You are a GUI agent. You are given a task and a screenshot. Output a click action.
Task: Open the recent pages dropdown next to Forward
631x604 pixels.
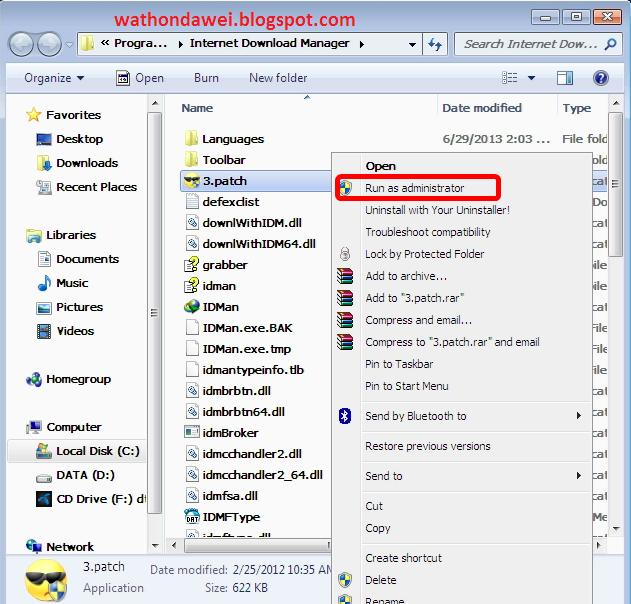coord(70,44)
